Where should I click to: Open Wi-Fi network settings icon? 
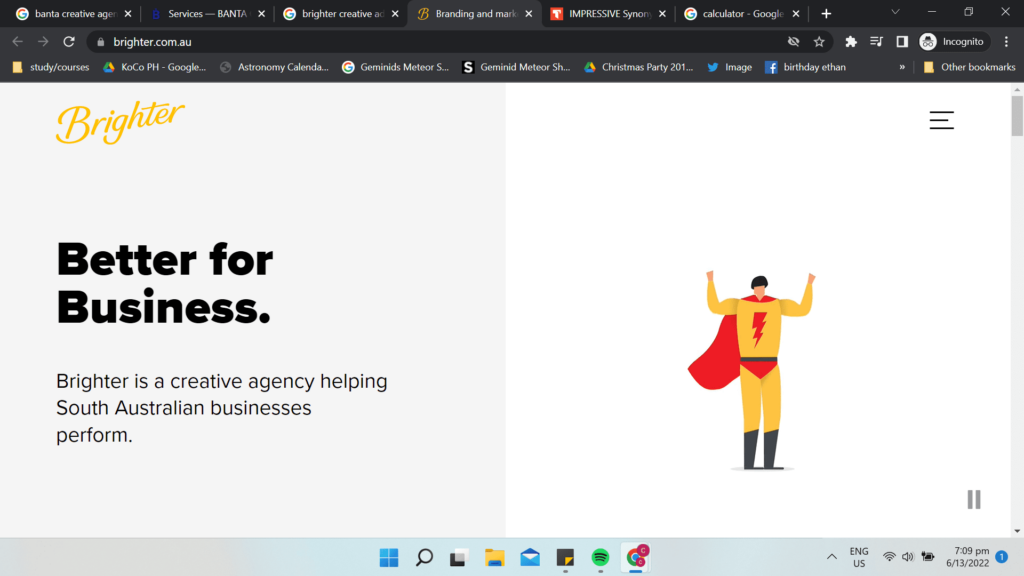[x=889, y=557]
